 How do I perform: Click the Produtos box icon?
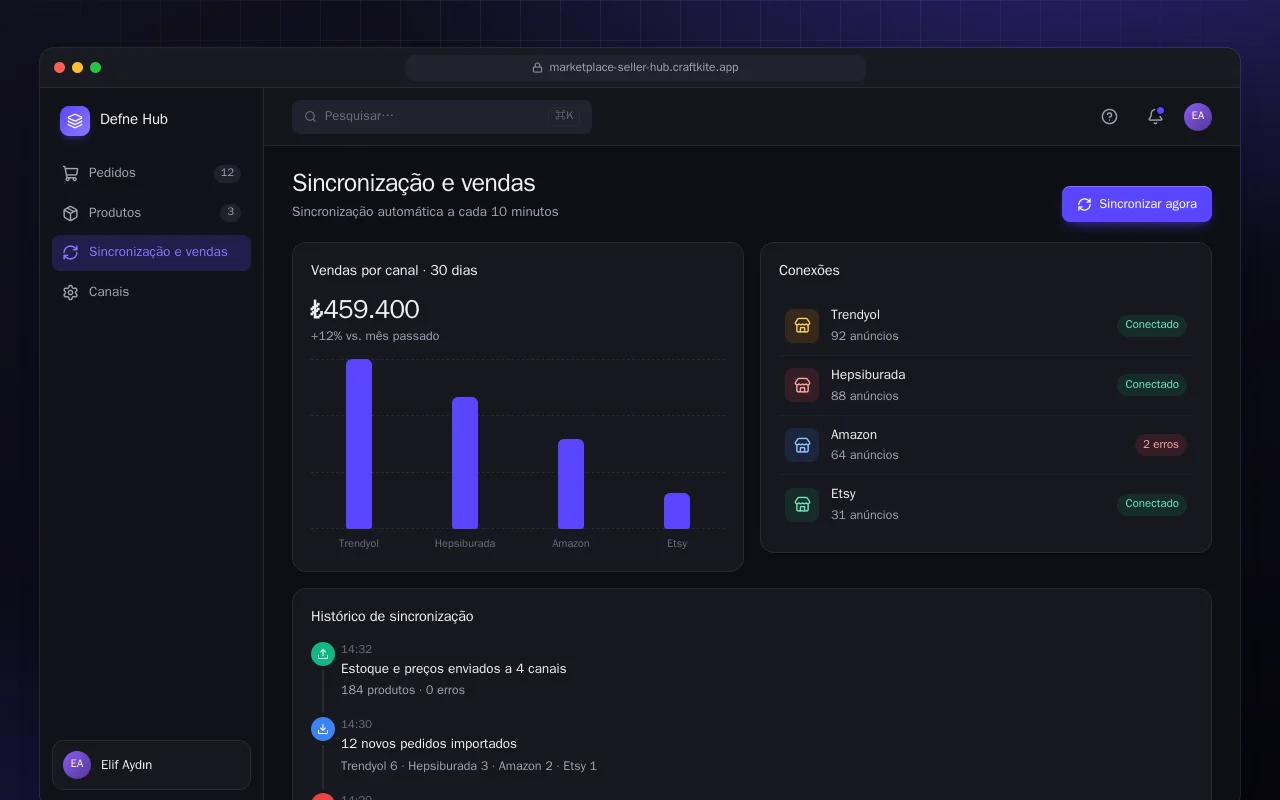70,213
